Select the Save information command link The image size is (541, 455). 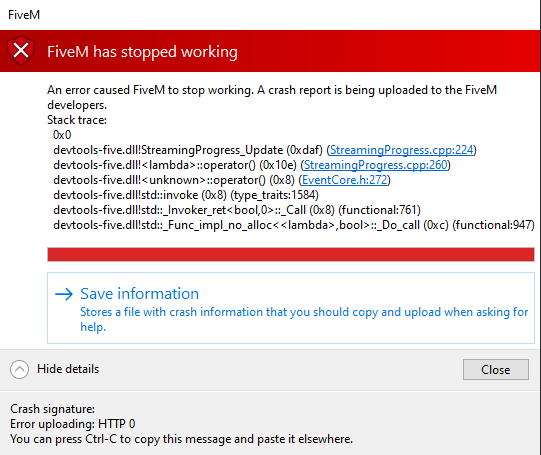coord(291,308)
